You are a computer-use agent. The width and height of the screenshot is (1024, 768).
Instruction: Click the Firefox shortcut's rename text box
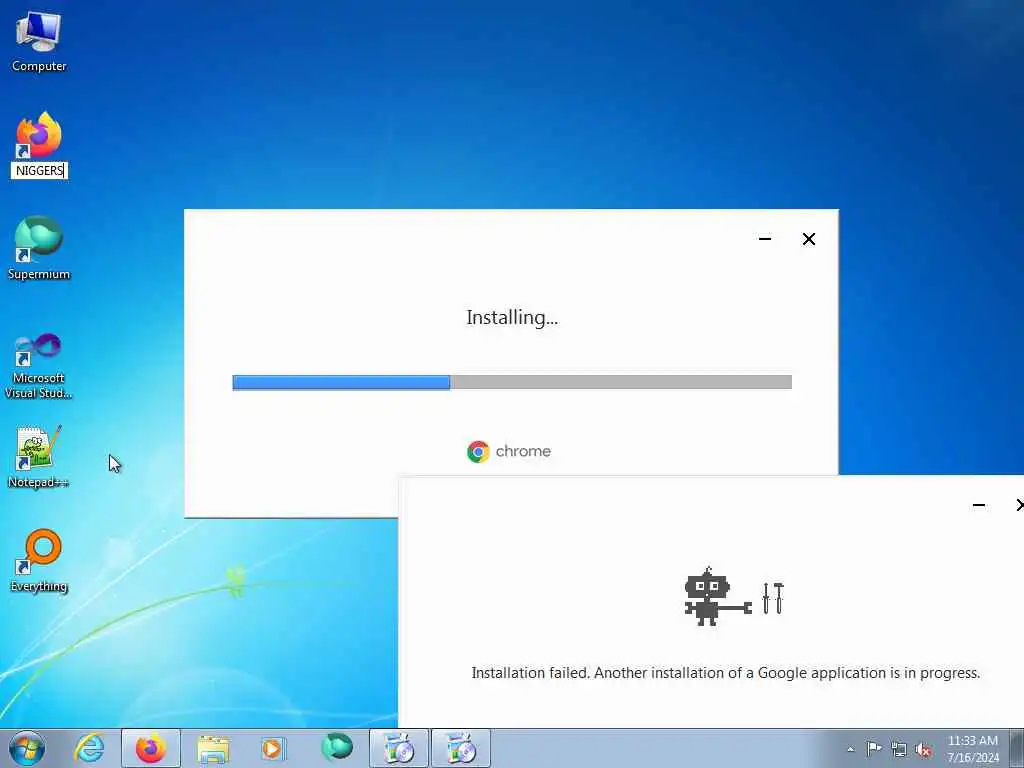(39, 170)
